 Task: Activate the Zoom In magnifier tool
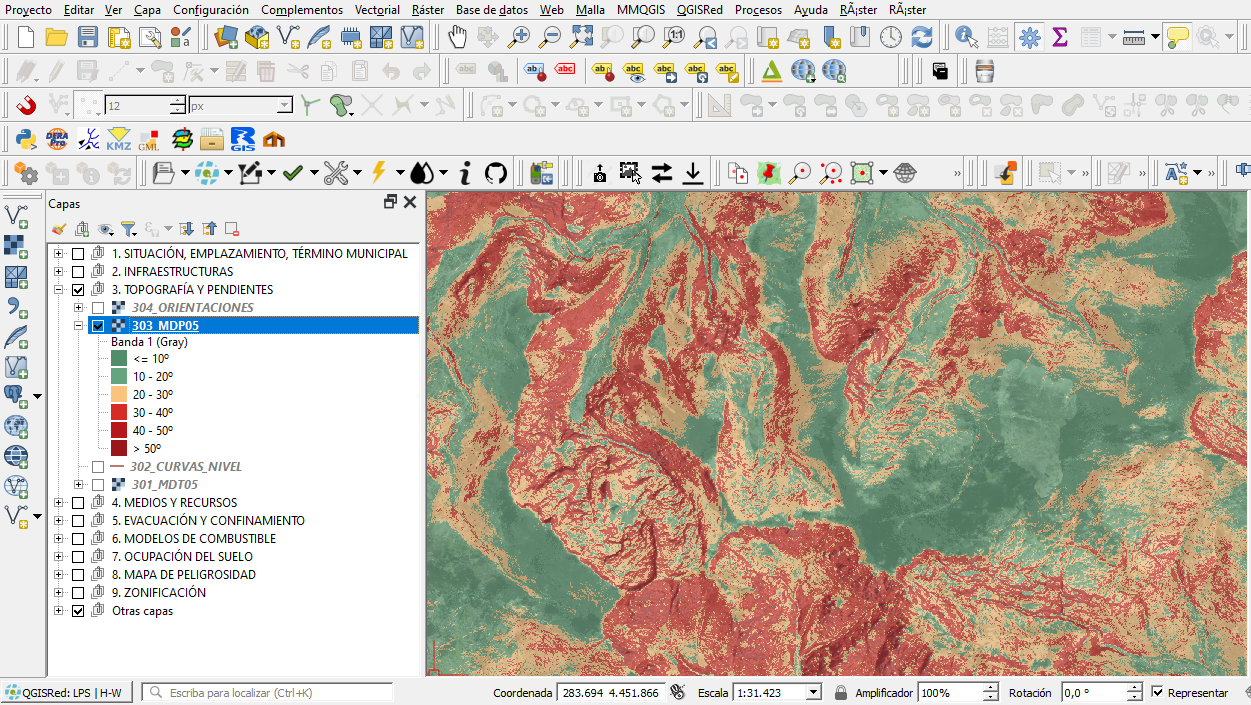517,39
